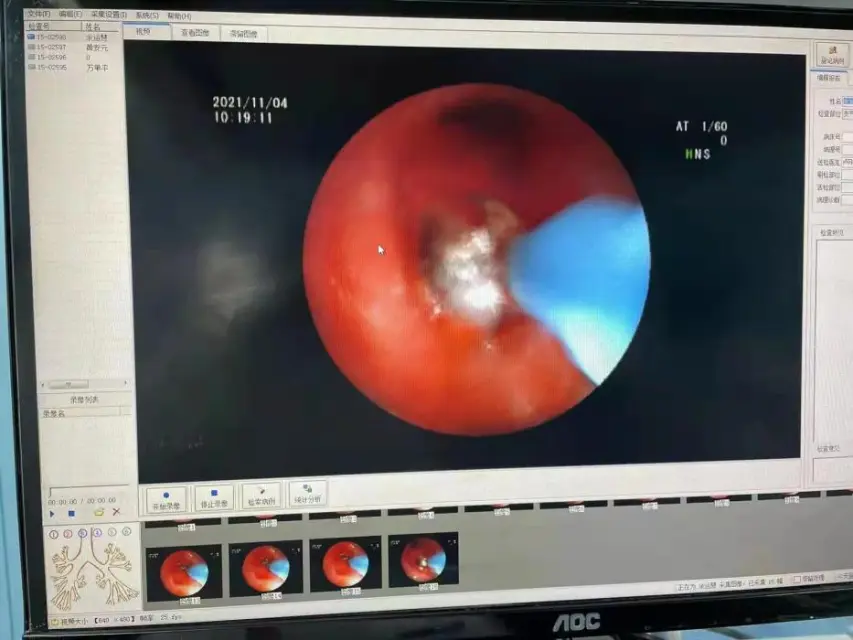Click the red X delete icon
The width and height of the screenshot is (853, 640).
point(116,512)
